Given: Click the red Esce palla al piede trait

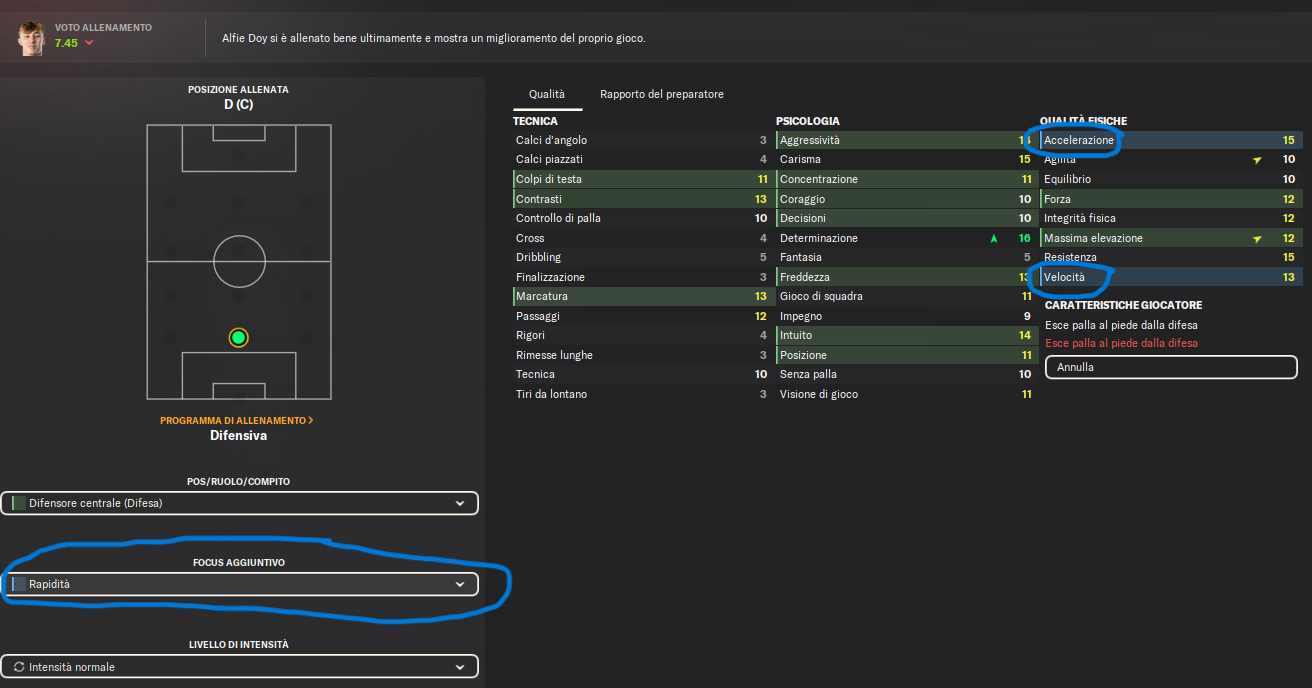Looking at the screenshot, I should [1121, 344].
